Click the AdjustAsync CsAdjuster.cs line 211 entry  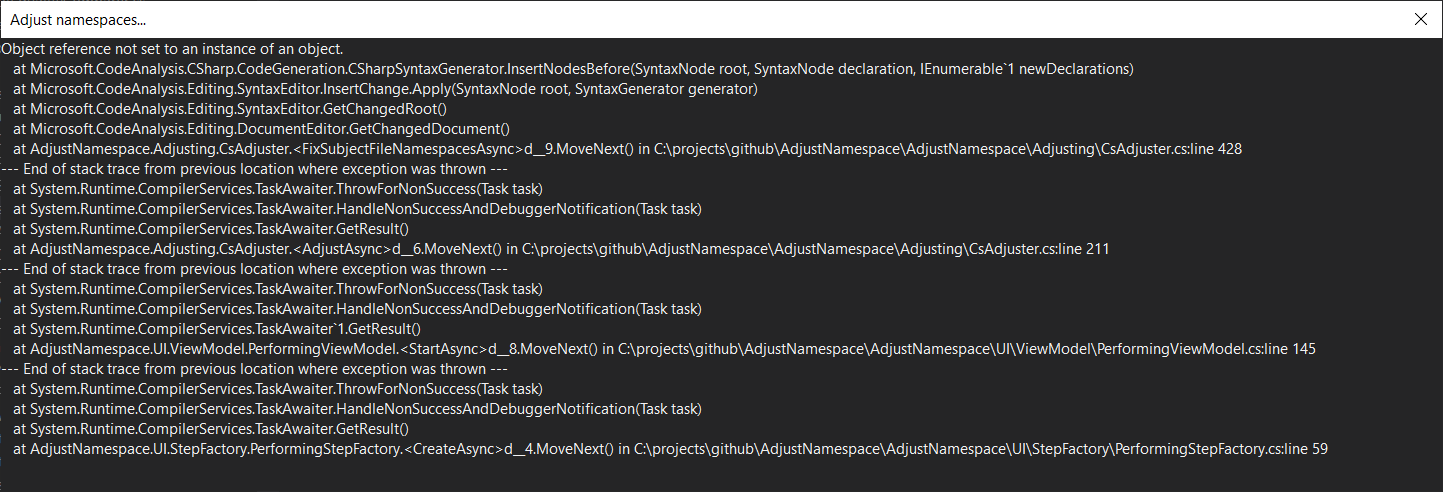pos(561,249)
